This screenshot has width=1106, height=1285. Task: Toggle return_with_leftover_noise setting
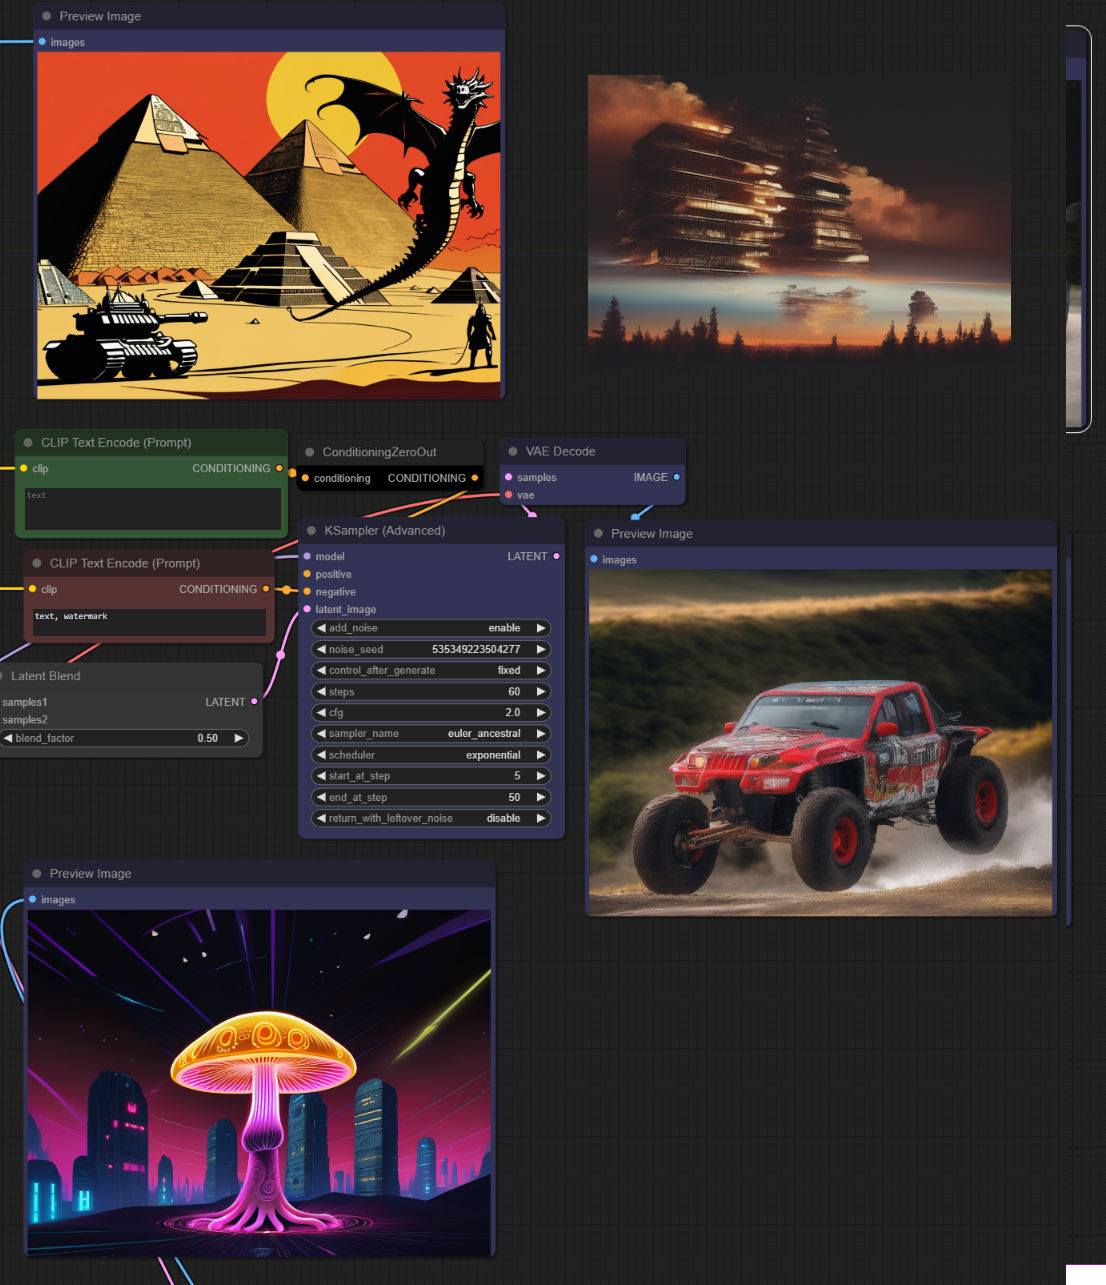pyautogui.click(x=431, y=818)
